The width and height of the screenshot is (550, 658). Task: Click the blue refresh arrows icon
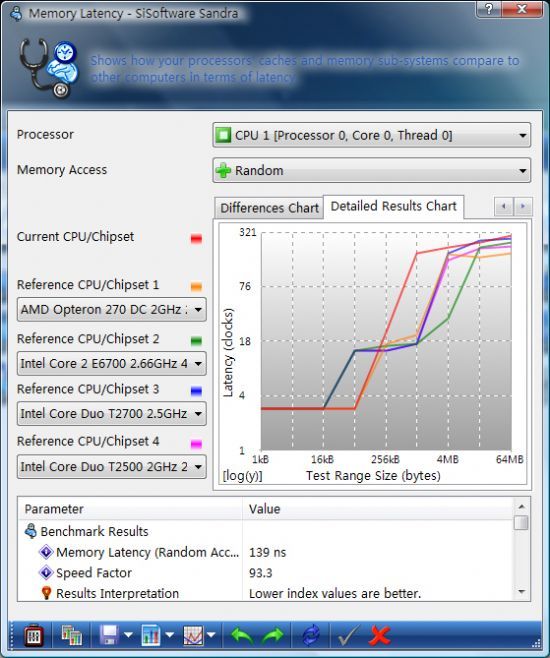point(311,636)
